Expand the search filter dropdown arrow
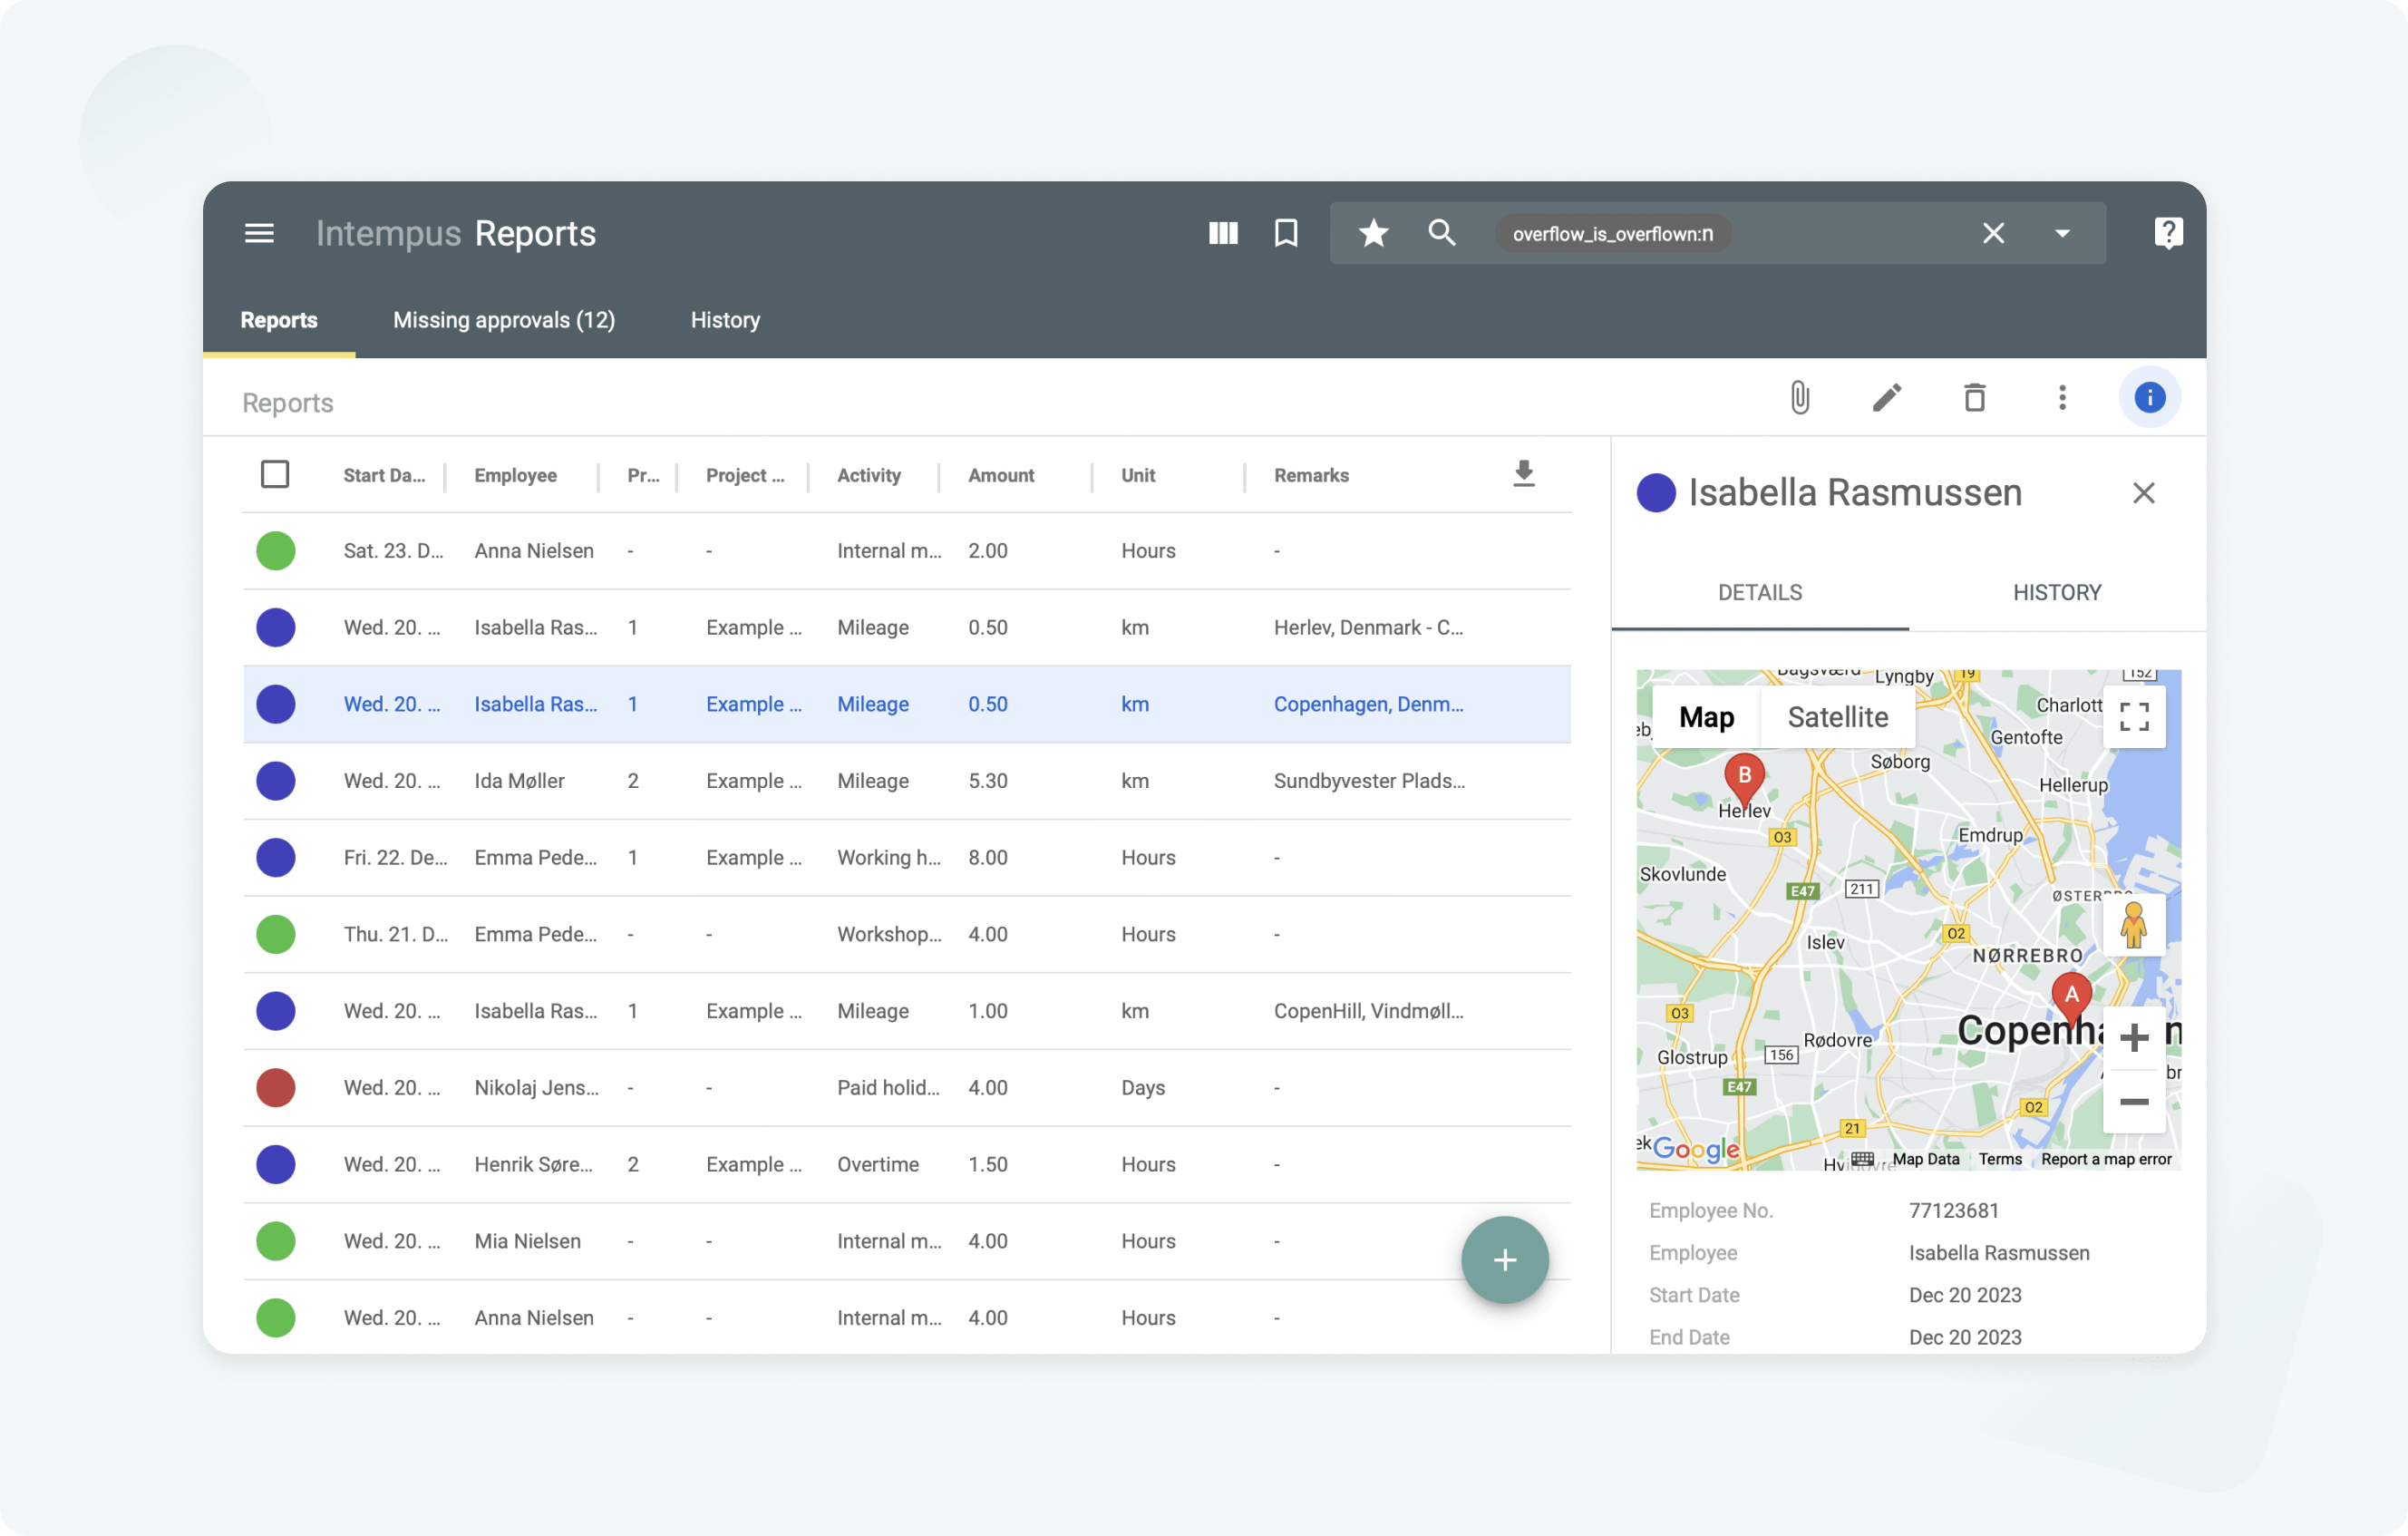 [2062, 233]
